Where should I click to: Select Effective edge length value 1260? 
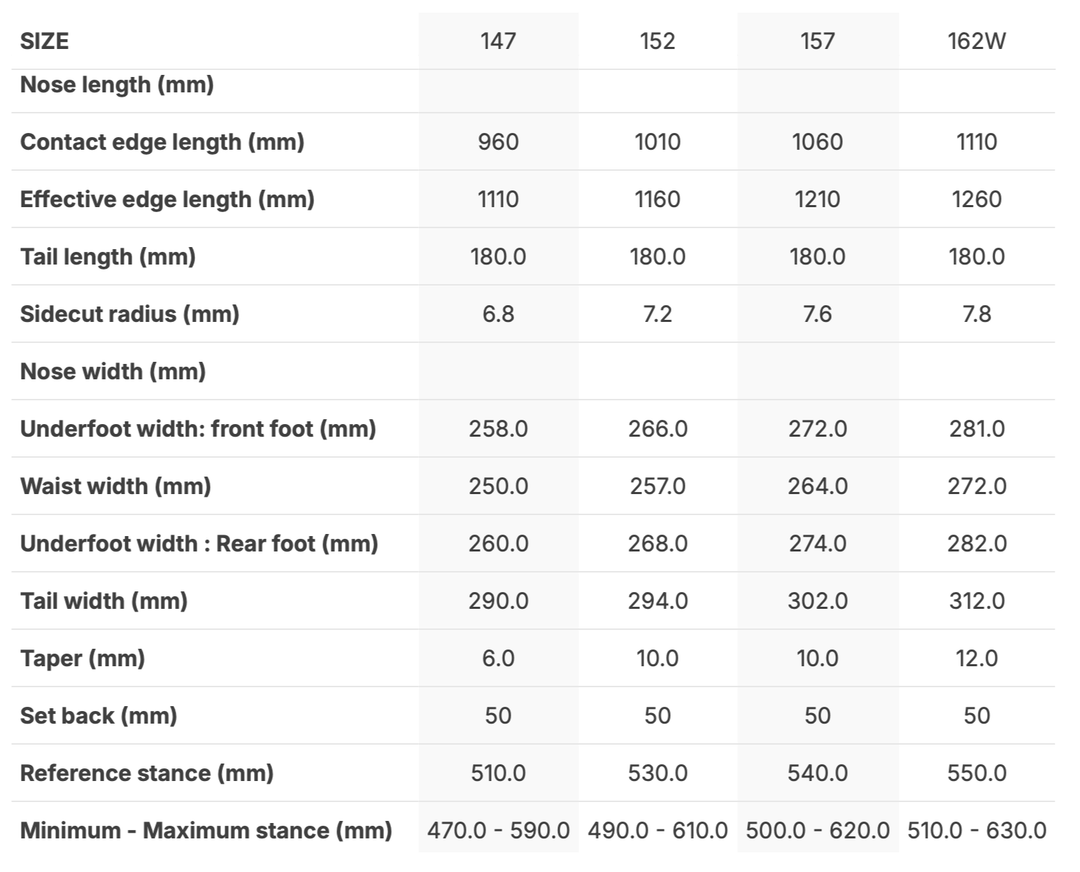coord(976,199)
